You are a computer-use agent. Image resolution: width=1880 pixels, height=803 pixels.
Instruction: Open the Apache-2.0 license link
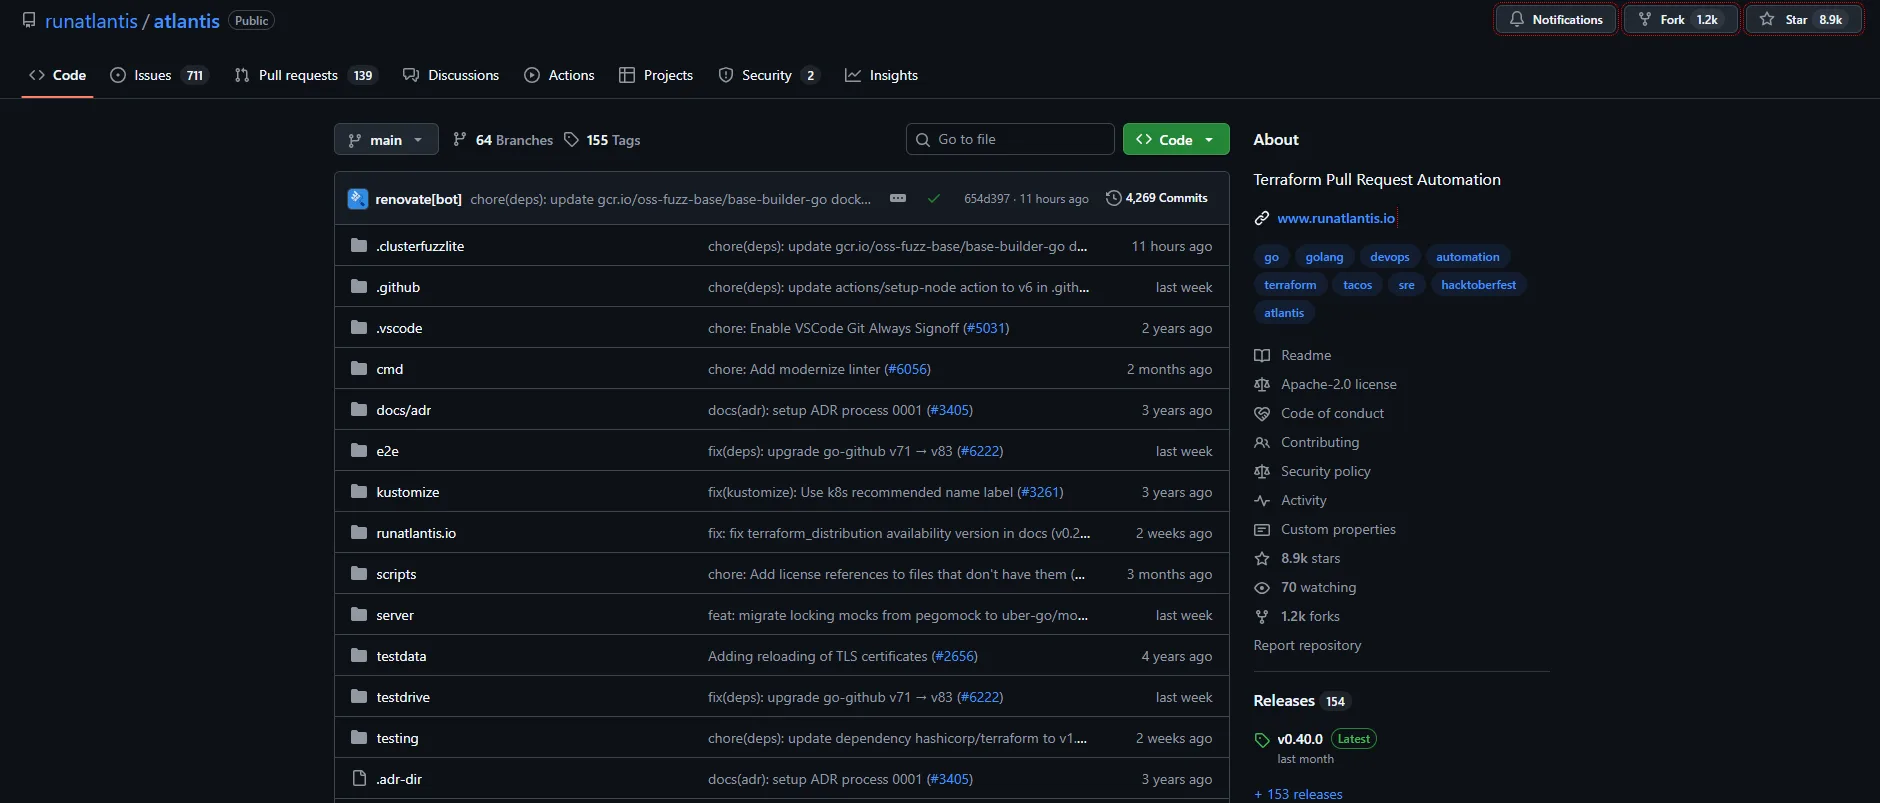coord(1338,384)
